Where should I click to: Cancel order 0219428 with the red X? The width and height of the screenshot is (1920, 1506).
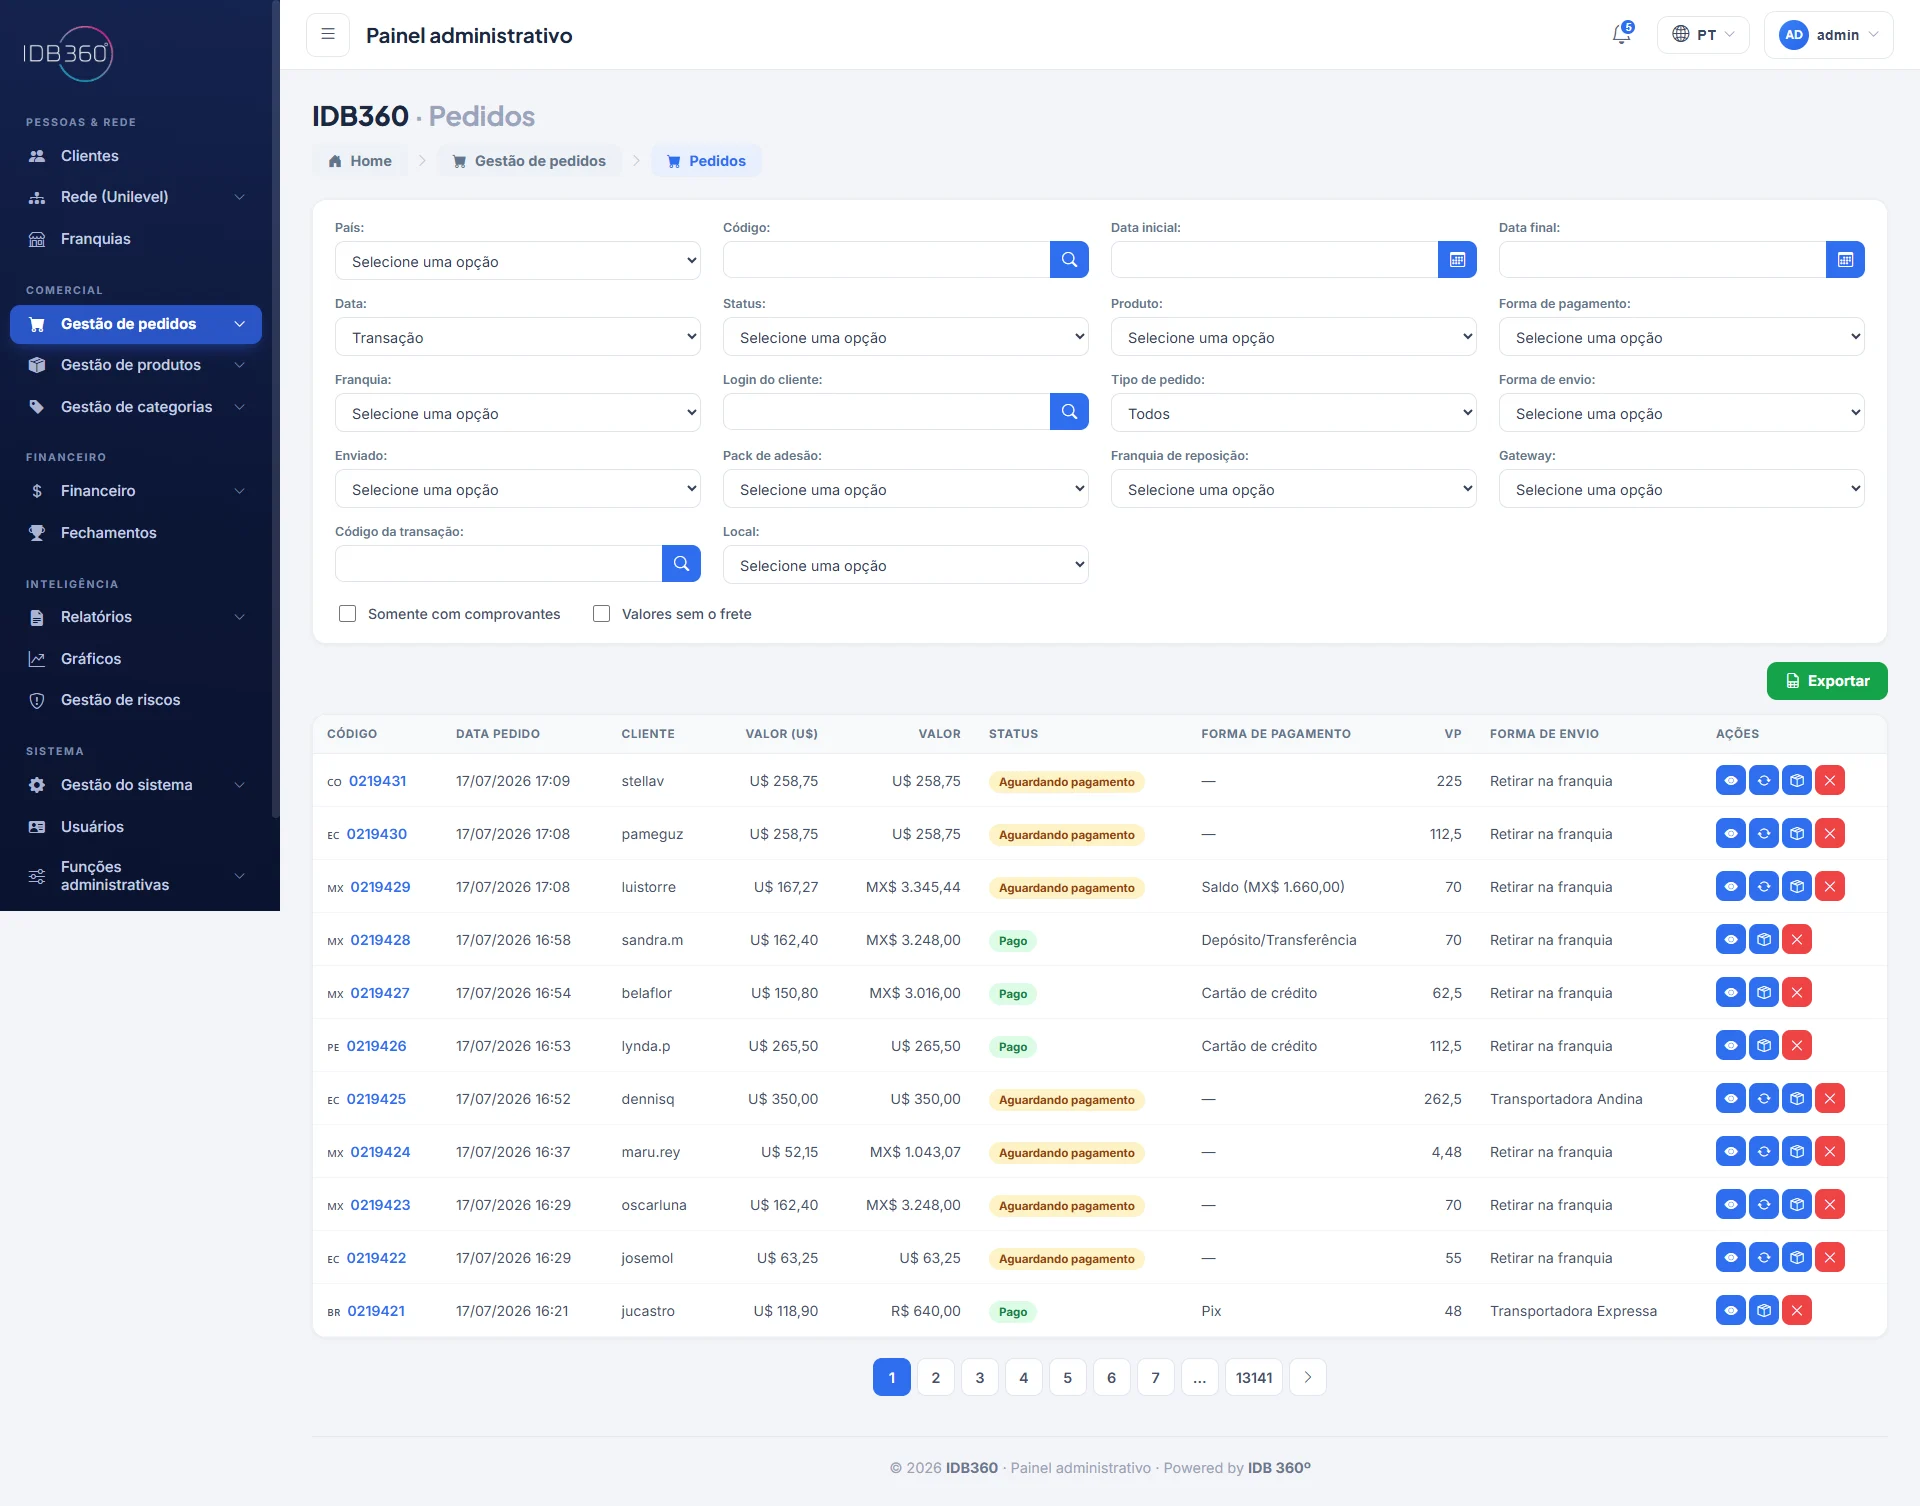coord(1797,940)
